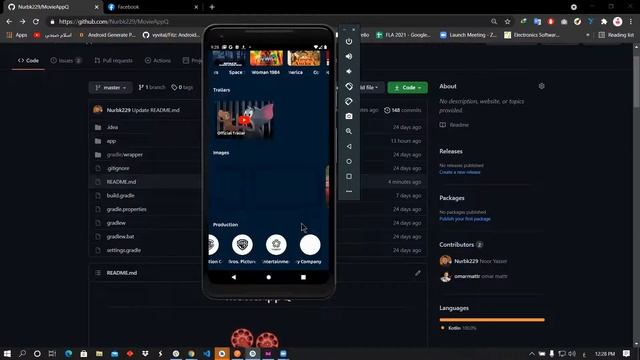The width and height of the screenshot is (640, 360).
Task: Click the emulator sidebar overview square icon
Action: (x=349, y=176)
